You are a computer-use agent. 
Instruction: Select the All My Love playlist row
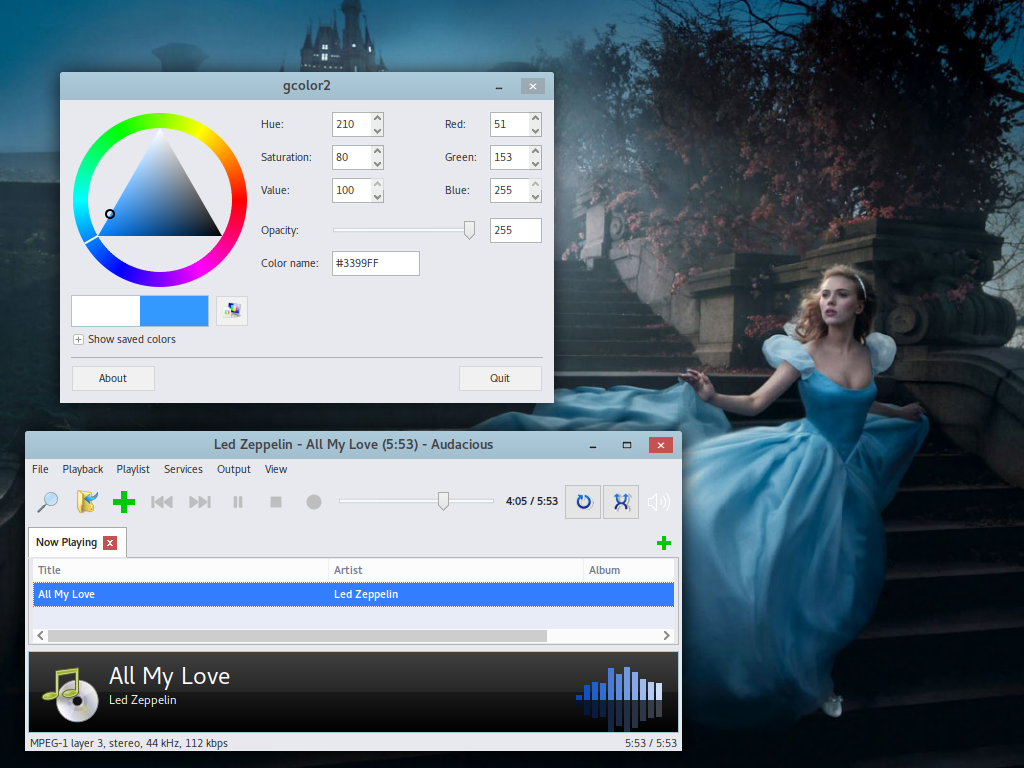(x=353, y=594)
